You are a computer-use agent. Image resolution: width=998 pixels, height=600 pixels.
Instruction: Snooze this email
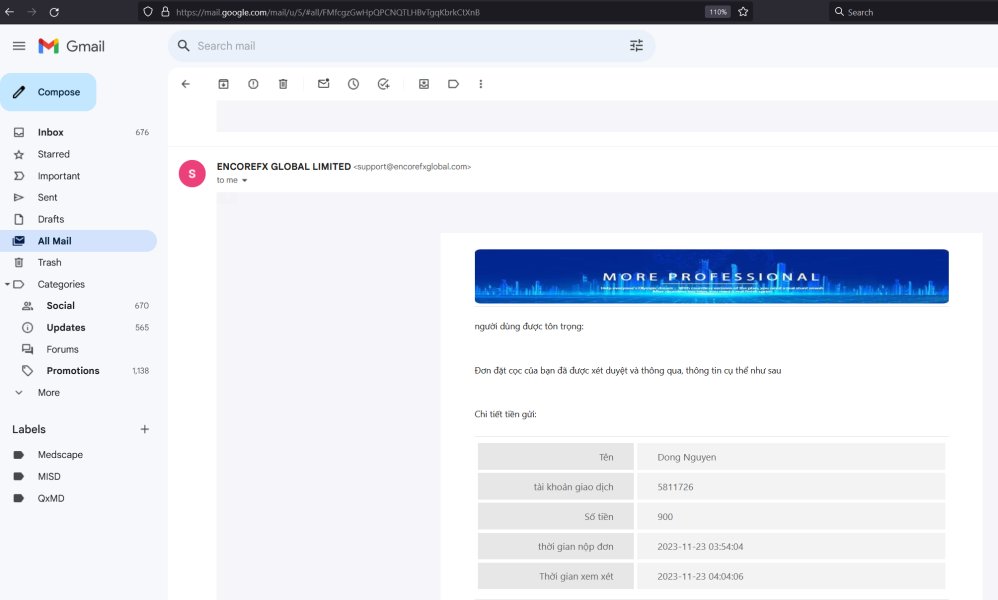[353, 84]
